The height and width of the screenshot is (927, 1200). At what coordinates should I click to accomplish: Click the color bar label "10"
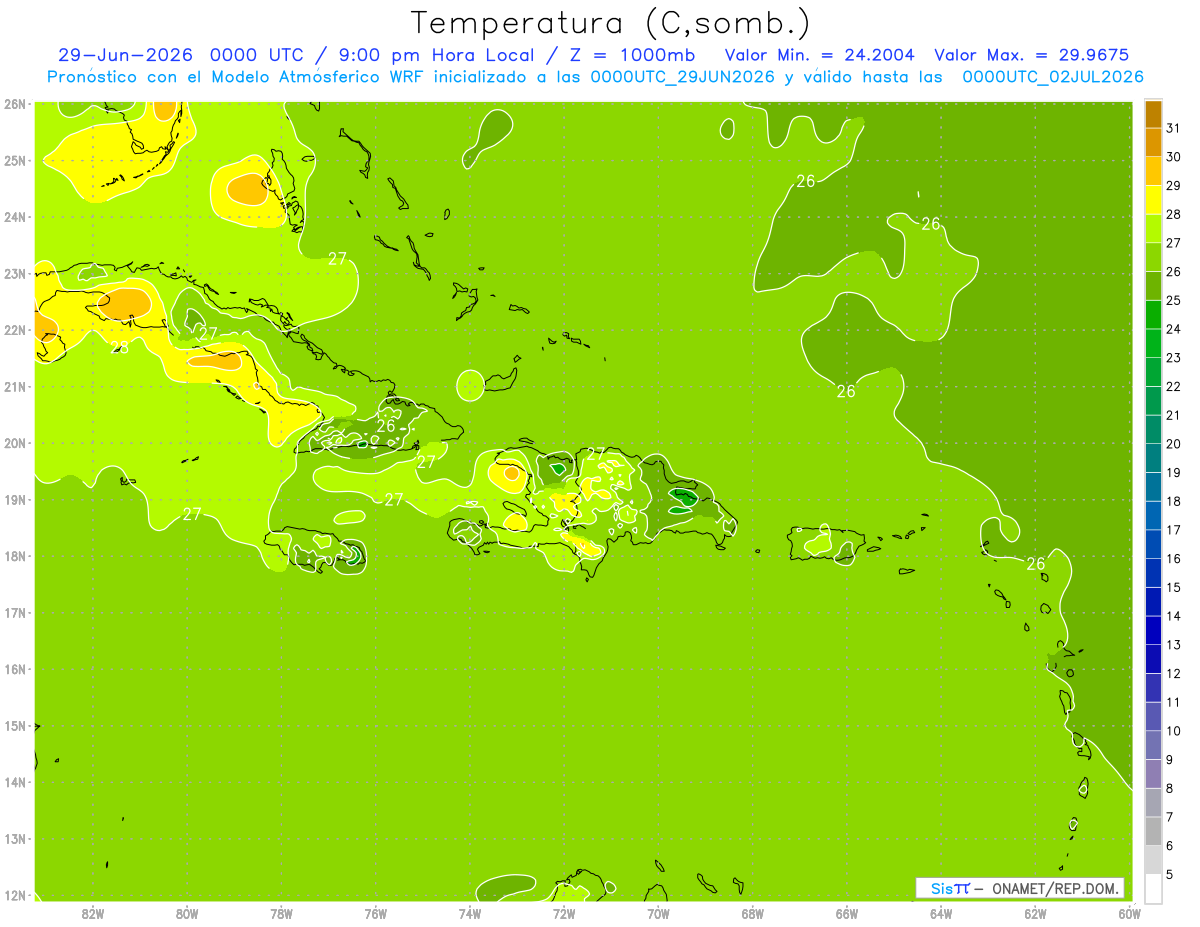click(x=1175, y=730)
